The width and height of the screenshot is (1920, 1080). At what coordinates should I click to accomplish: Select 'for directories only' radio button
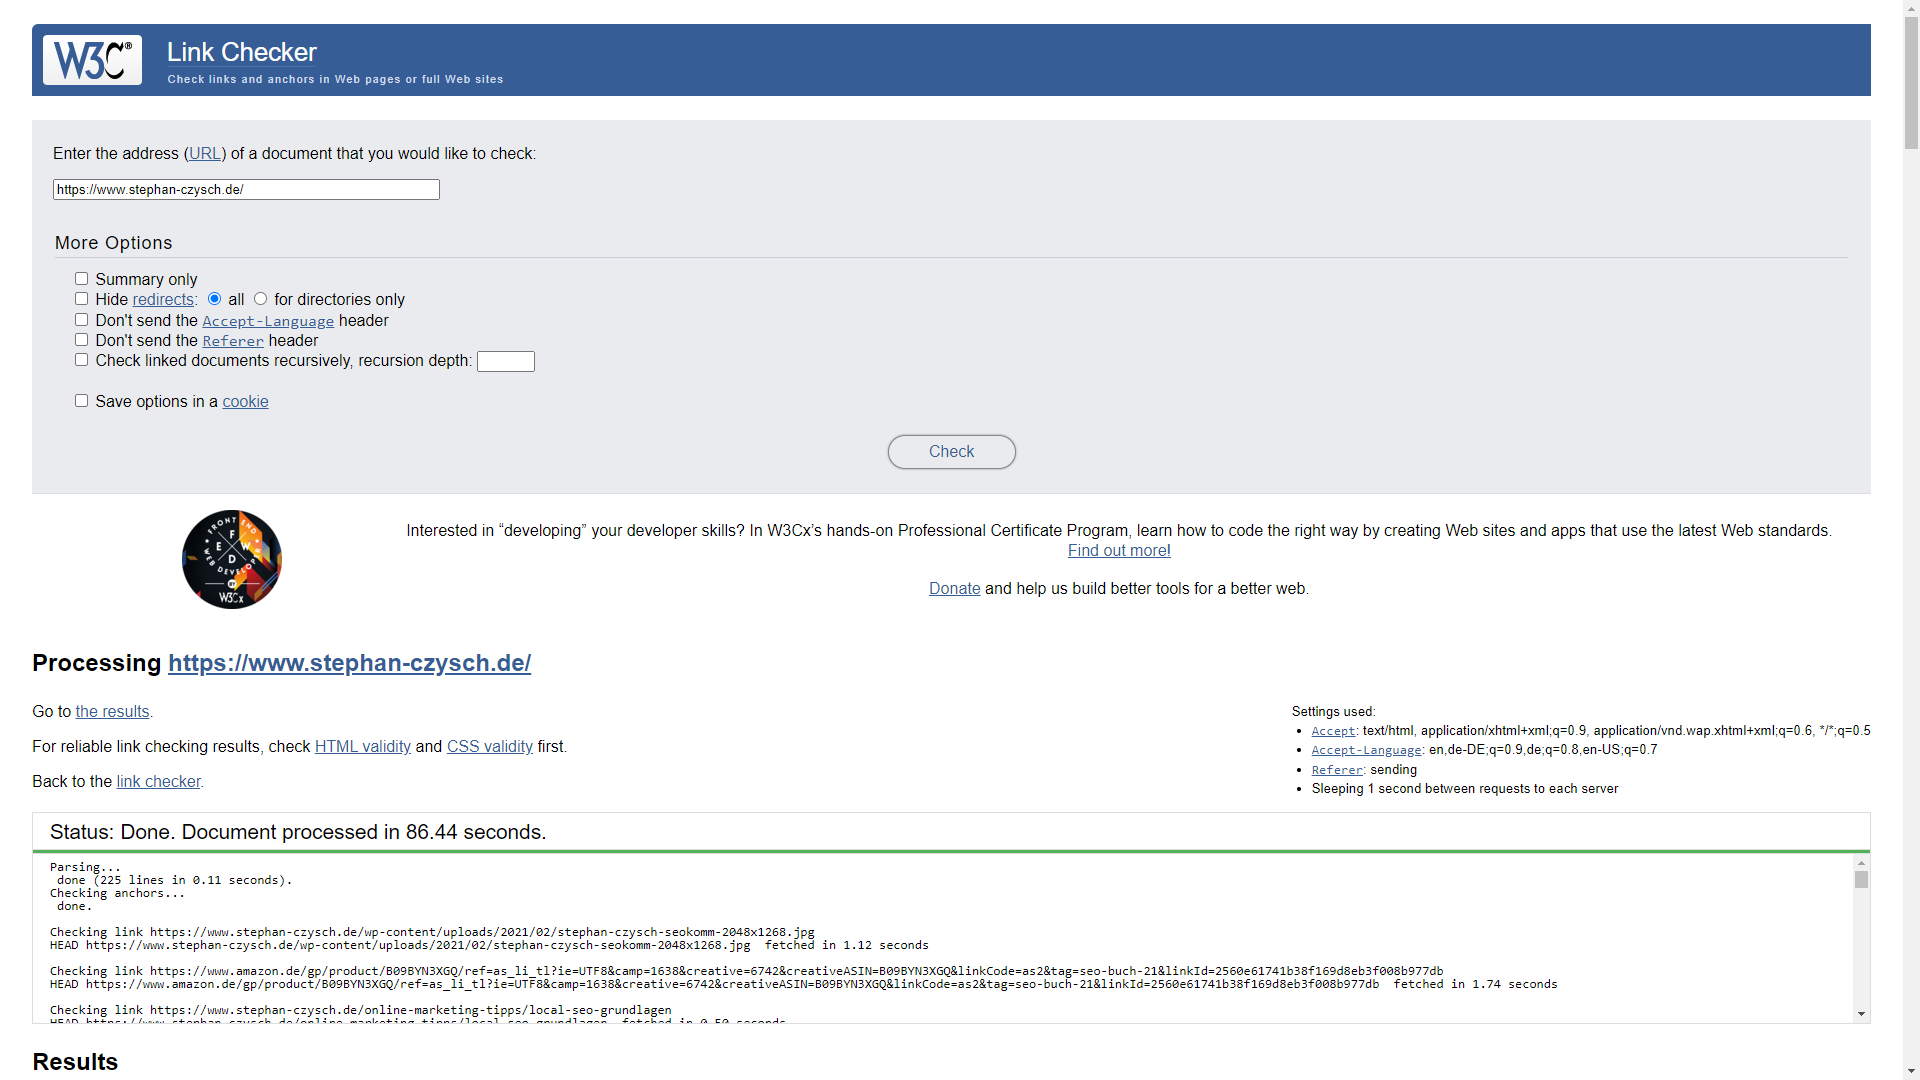click(260, 299)
